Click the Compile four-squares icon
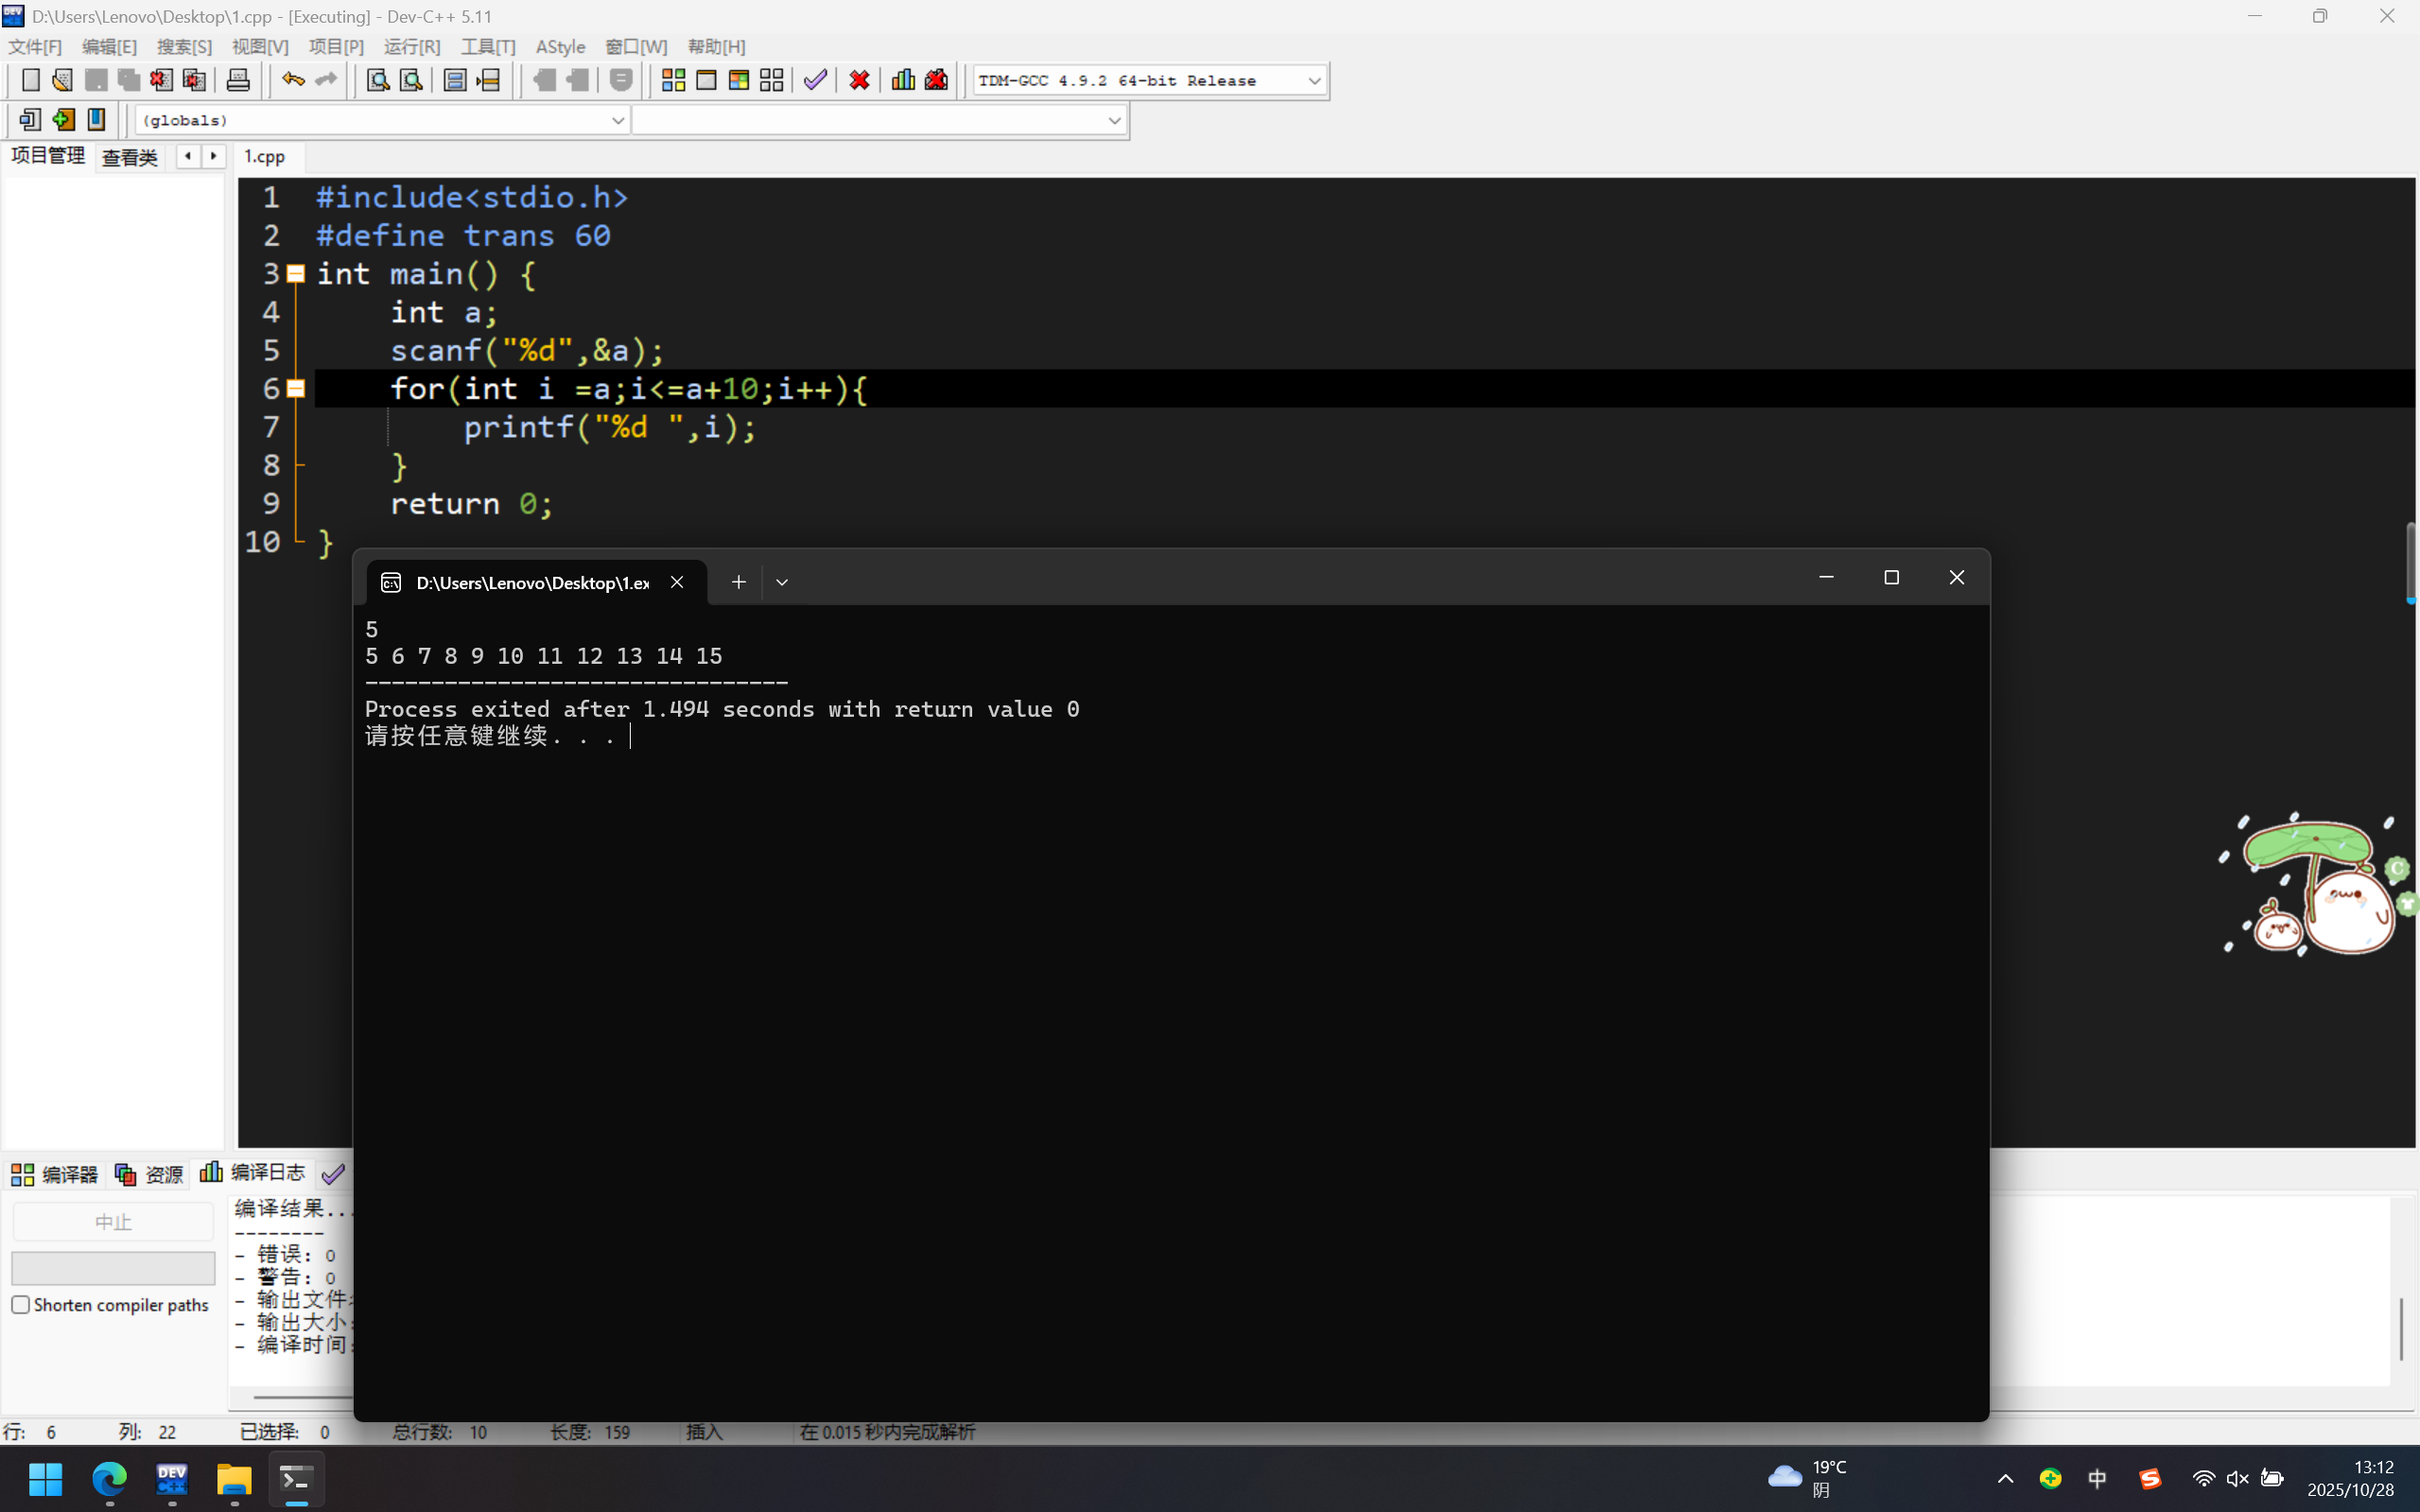 tap(673, 80)
